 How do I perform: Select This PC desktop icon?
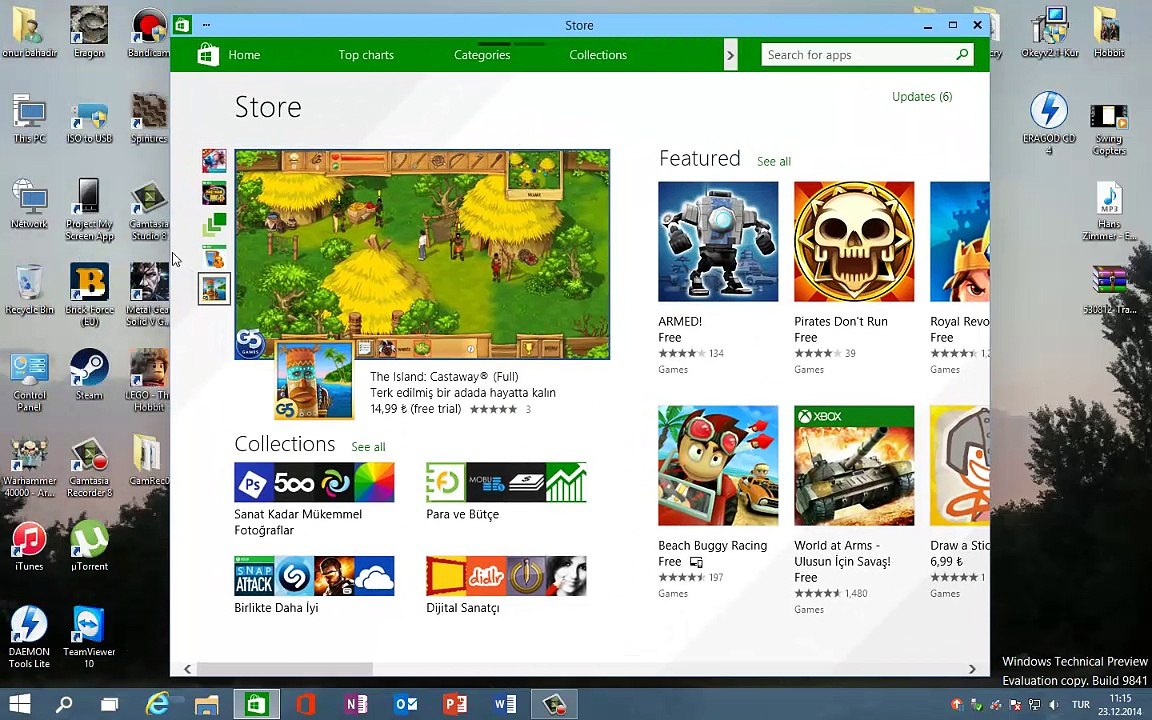[x=29, y=118]
